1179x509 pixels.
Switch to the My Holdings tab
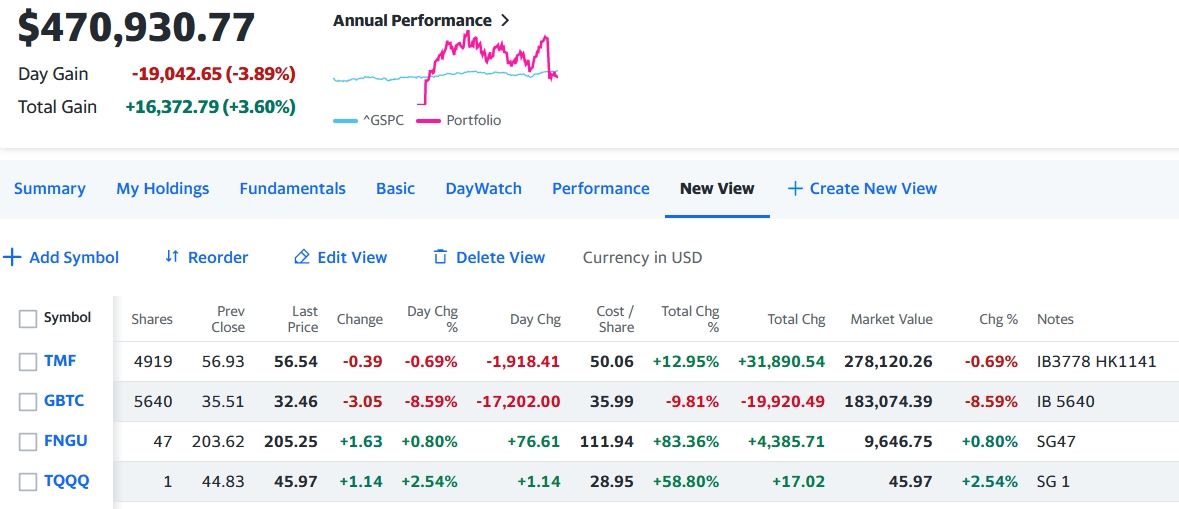pos(162,188)
